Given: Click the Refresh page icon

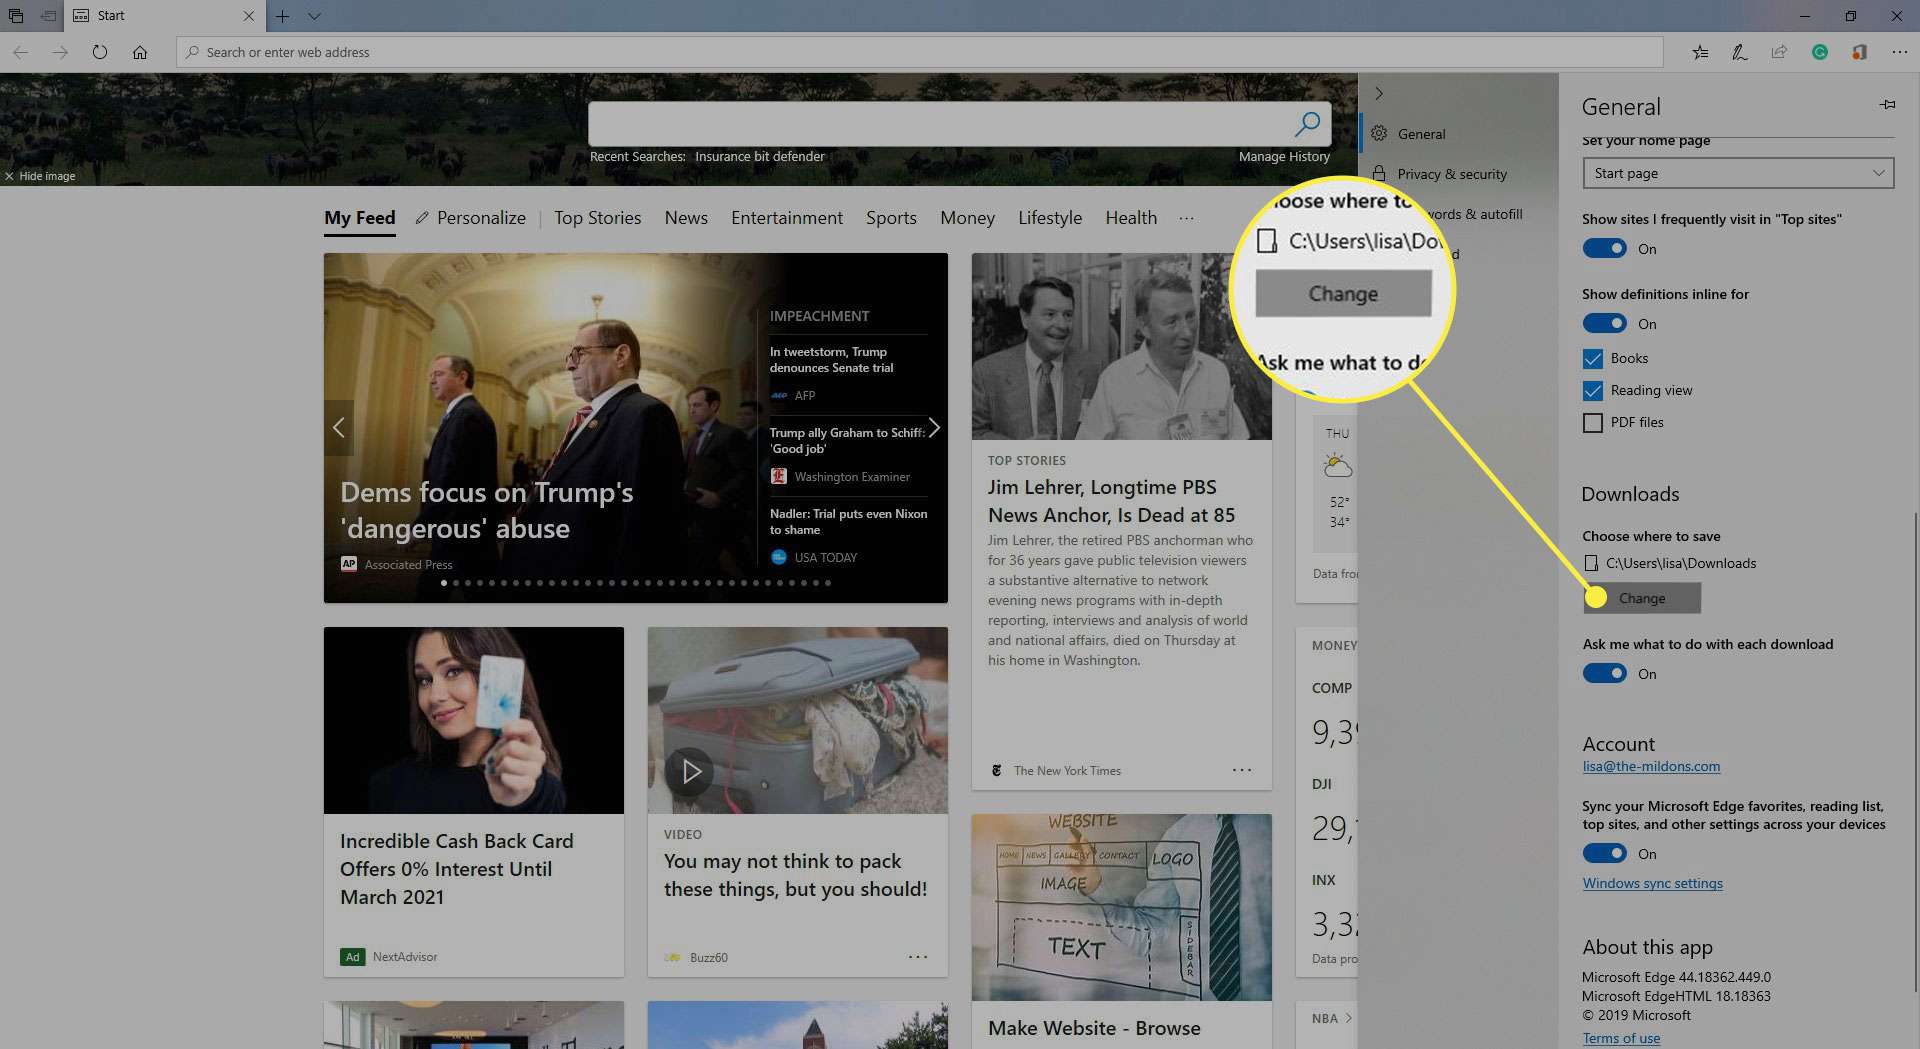Looking at the screenshot, I should (x=99, y=52).
